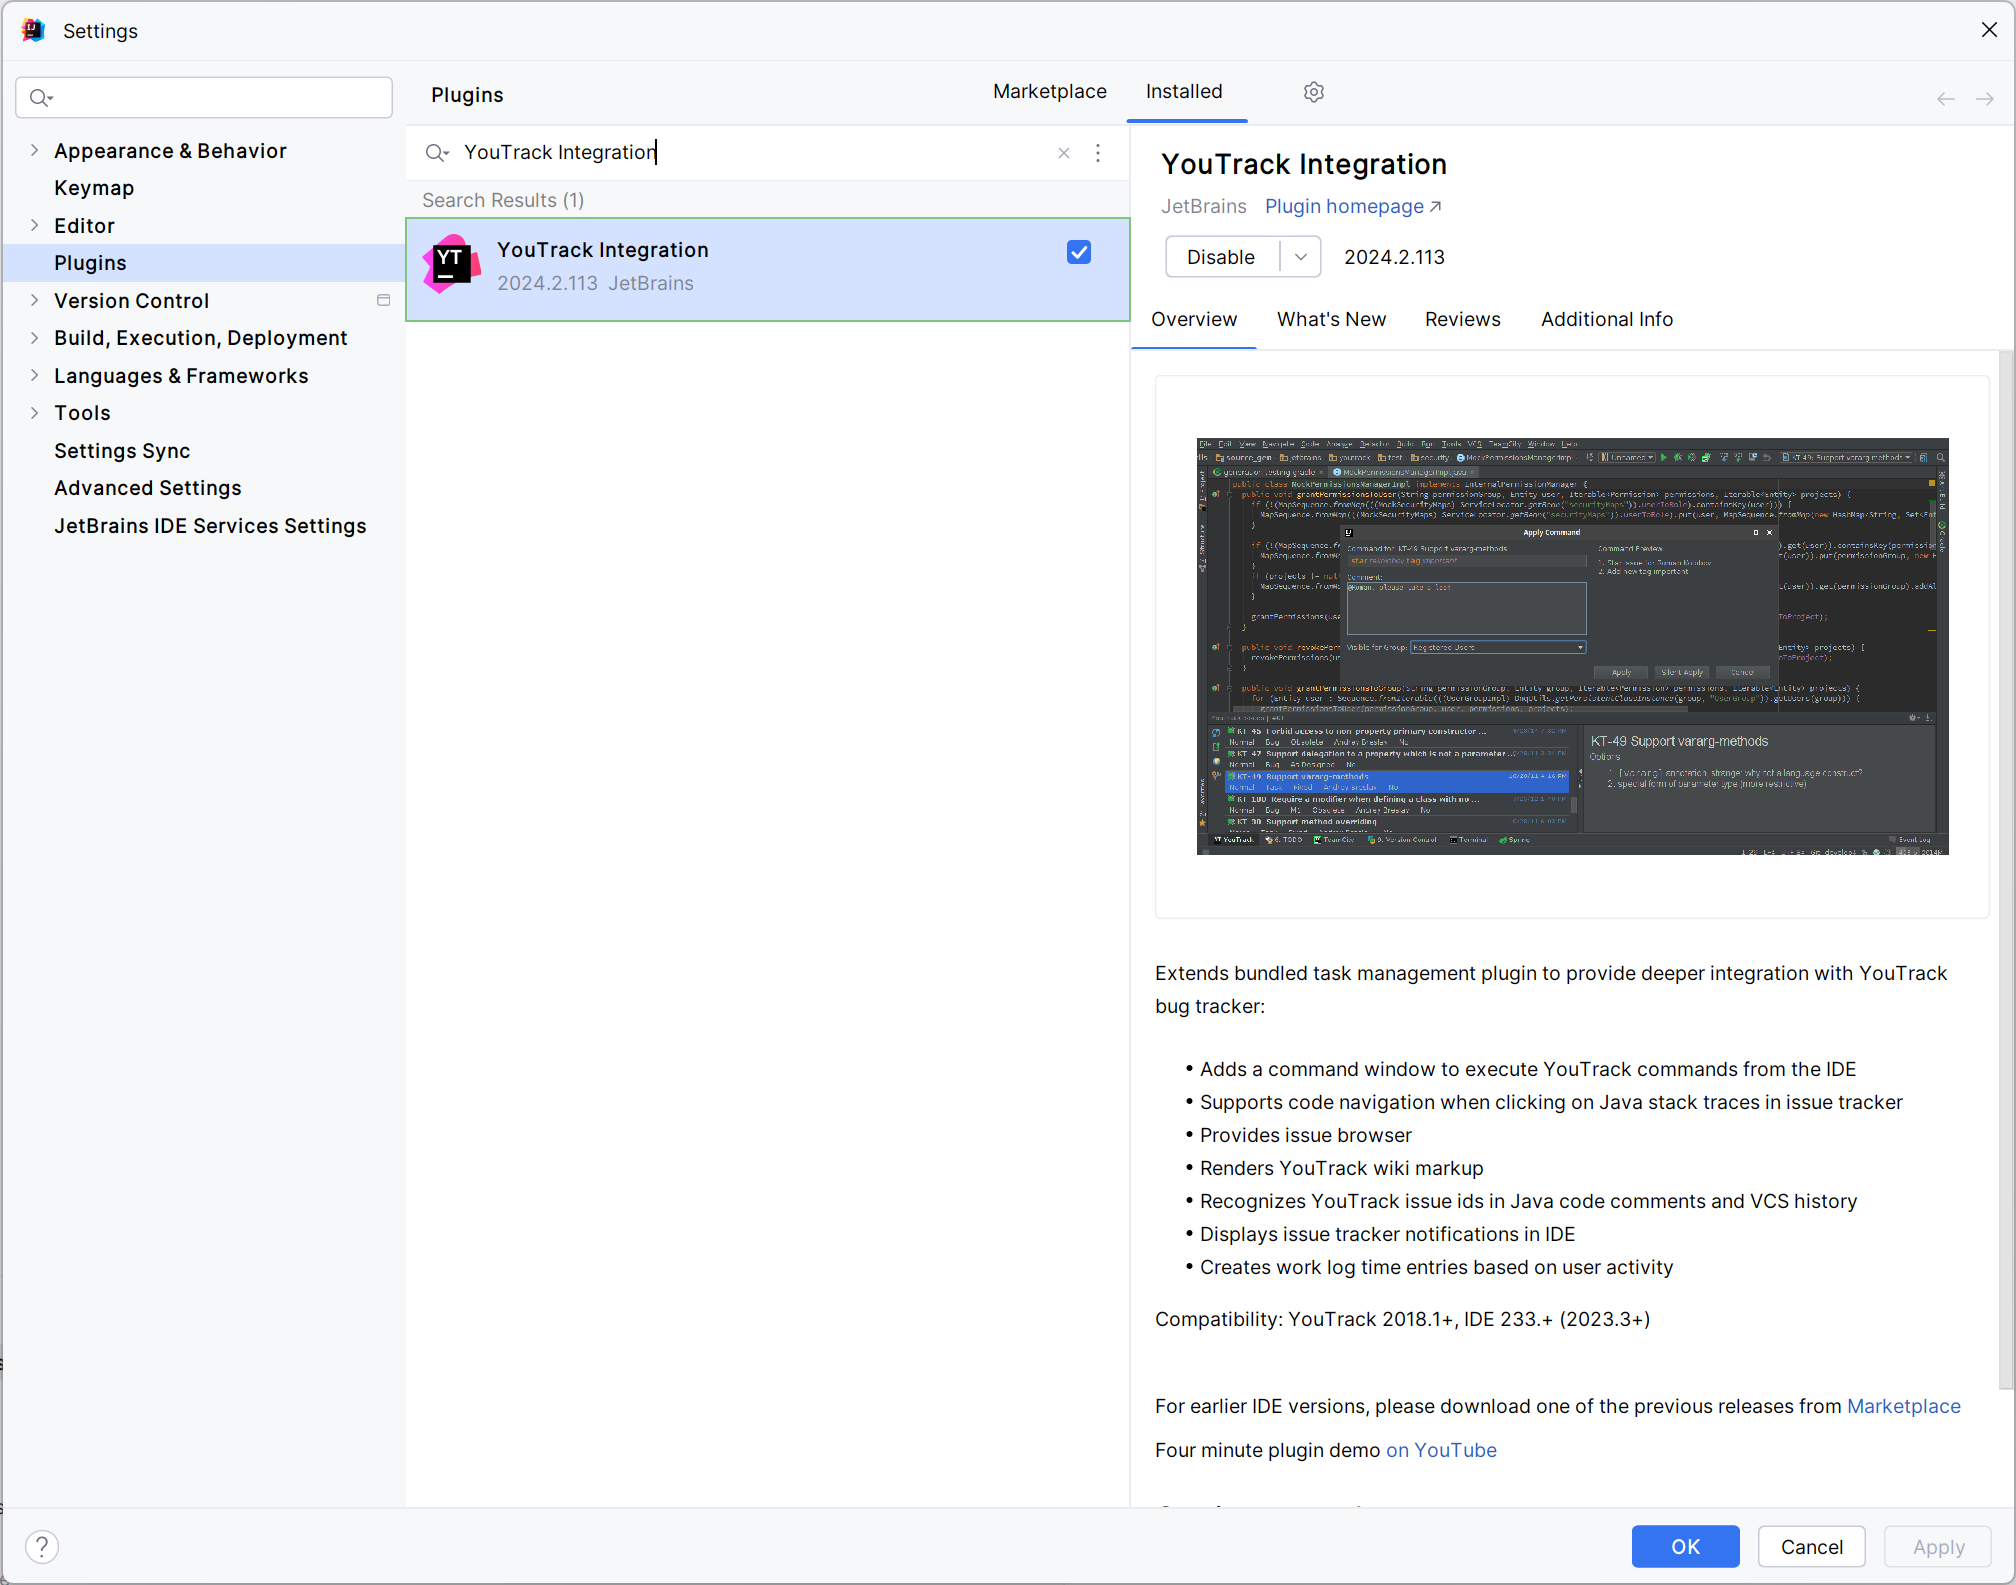This screenshot has width=2016, height=1585.
Task: Navigate forward using the right arrow icon
Action: (x=1985, y=97)
